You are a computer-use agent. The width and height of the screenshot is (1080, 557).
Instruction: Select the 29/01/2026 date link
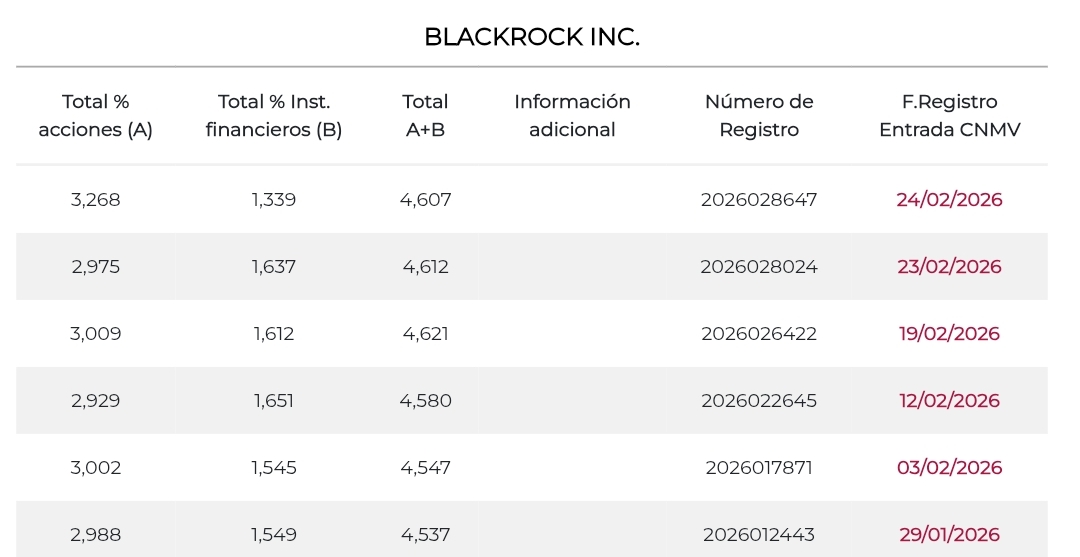[x=949, y=535]
